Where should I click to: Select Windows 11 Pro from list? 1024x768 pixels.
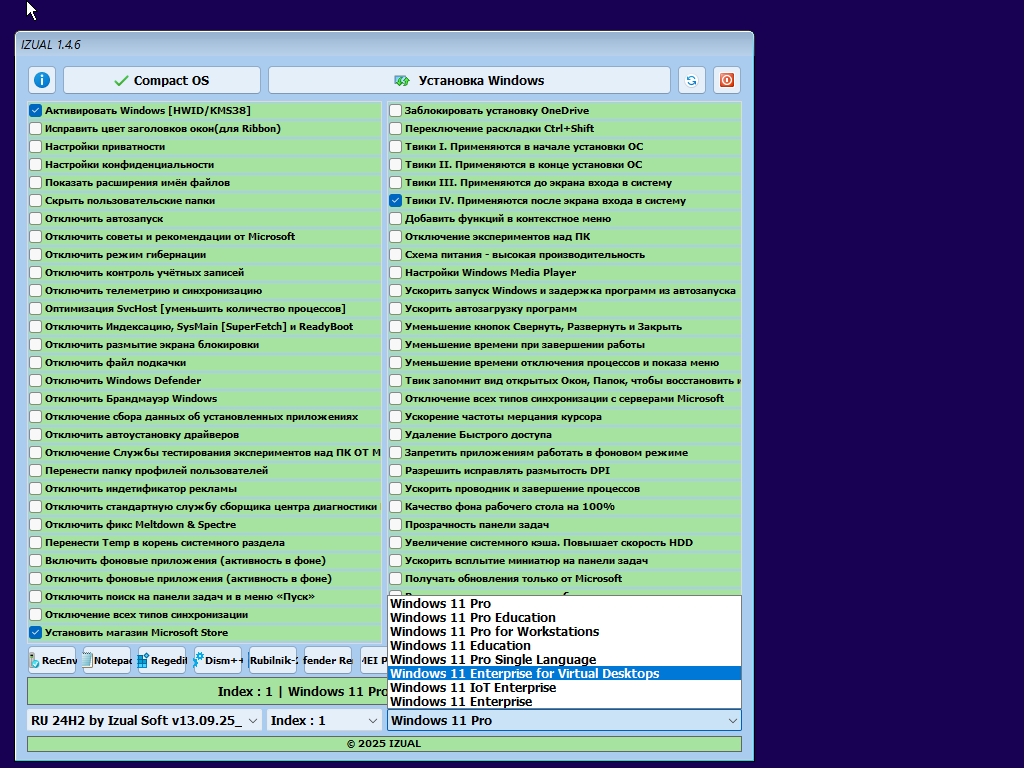[564, 603]
